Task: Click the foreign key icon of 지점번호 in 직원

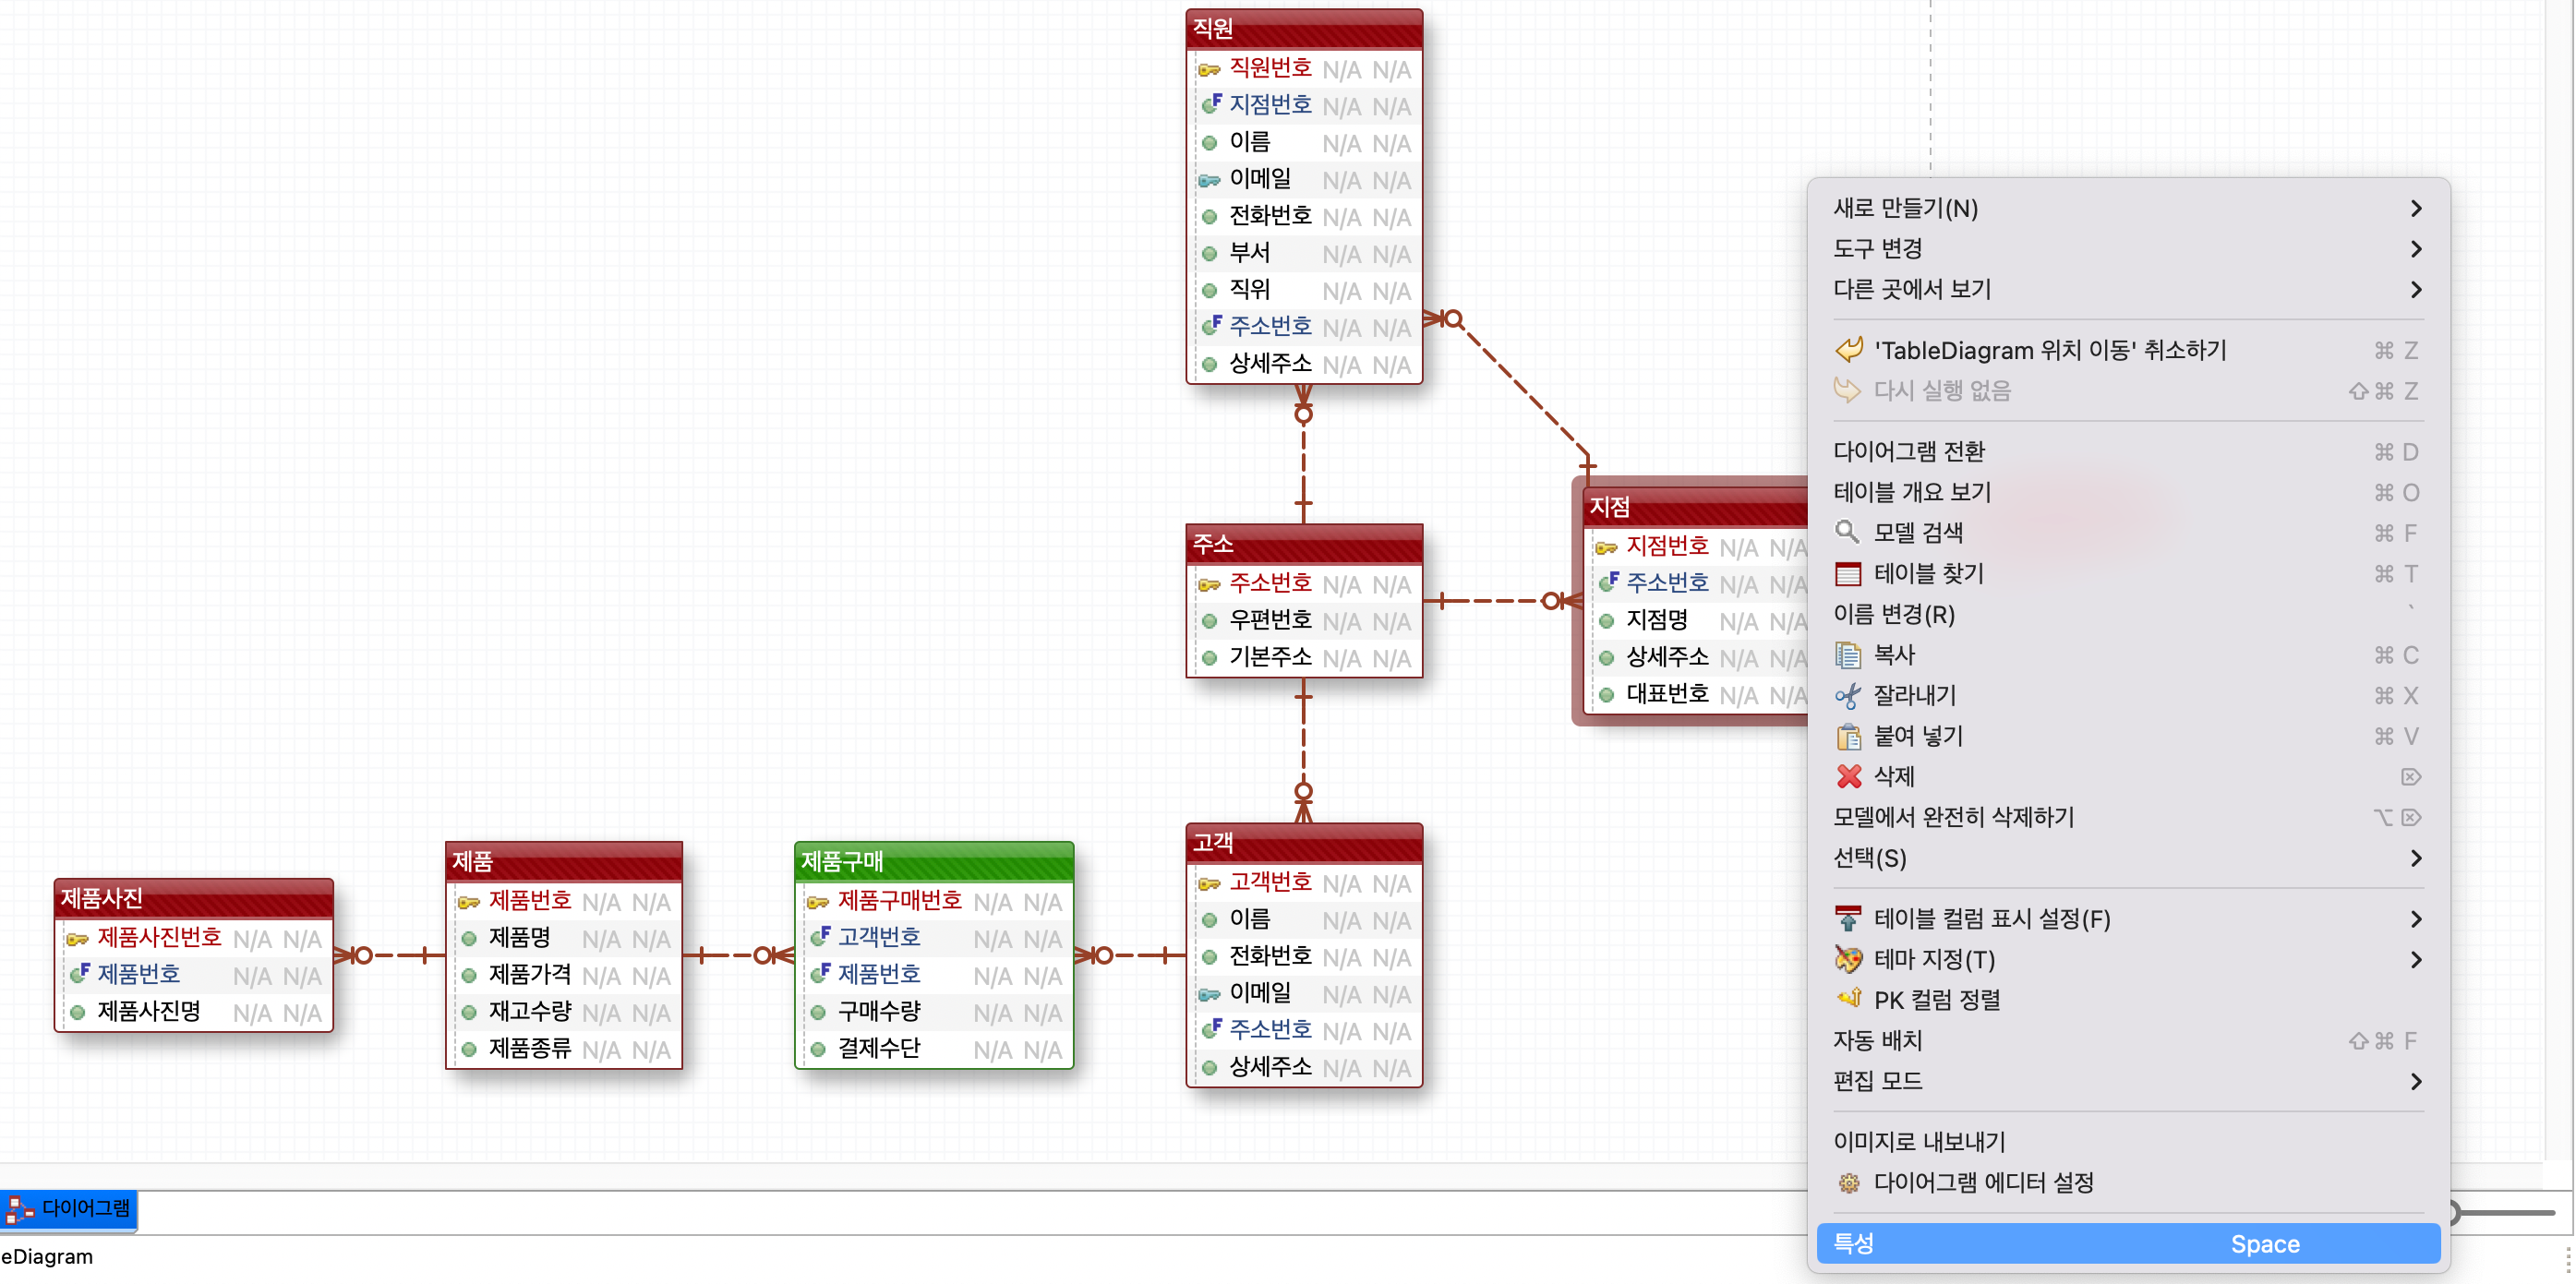Action: tap(1211, 104)
